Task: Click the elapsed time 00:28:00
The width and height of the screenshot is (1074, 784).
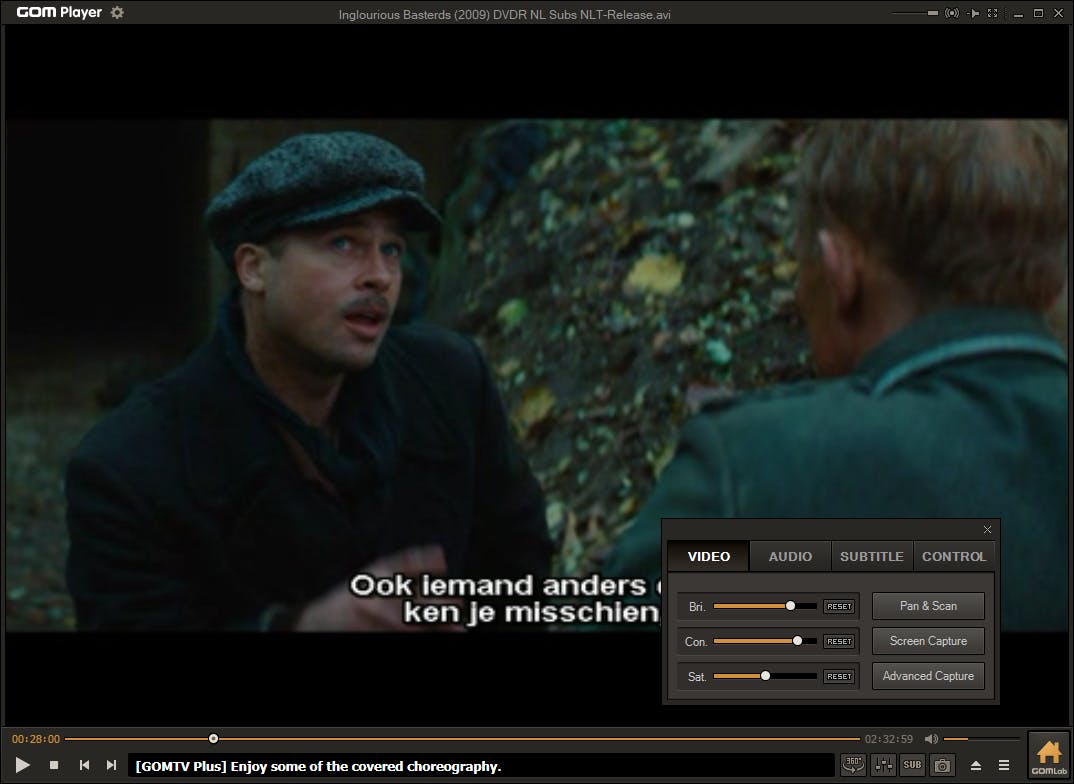Action: point(36,739)
